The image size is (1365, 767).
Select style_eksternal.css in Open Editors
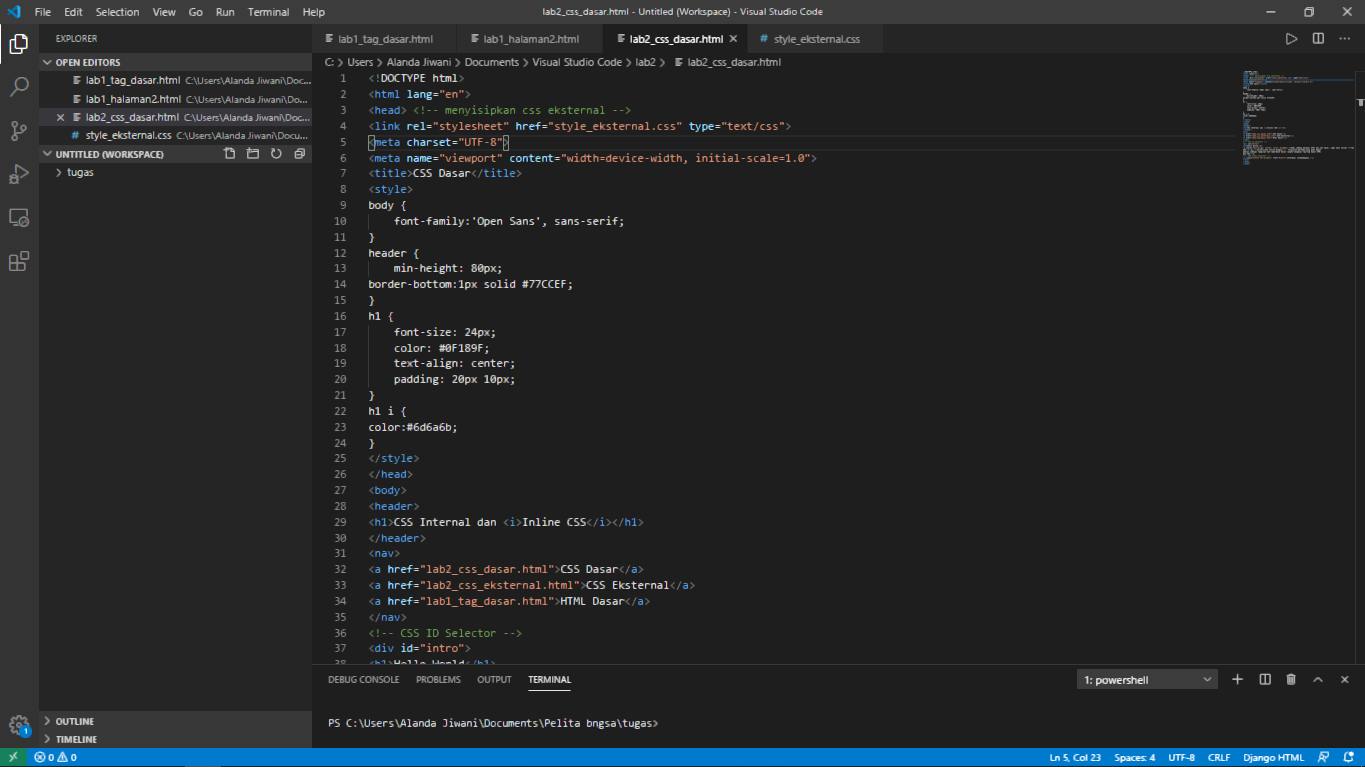point(175,135)
